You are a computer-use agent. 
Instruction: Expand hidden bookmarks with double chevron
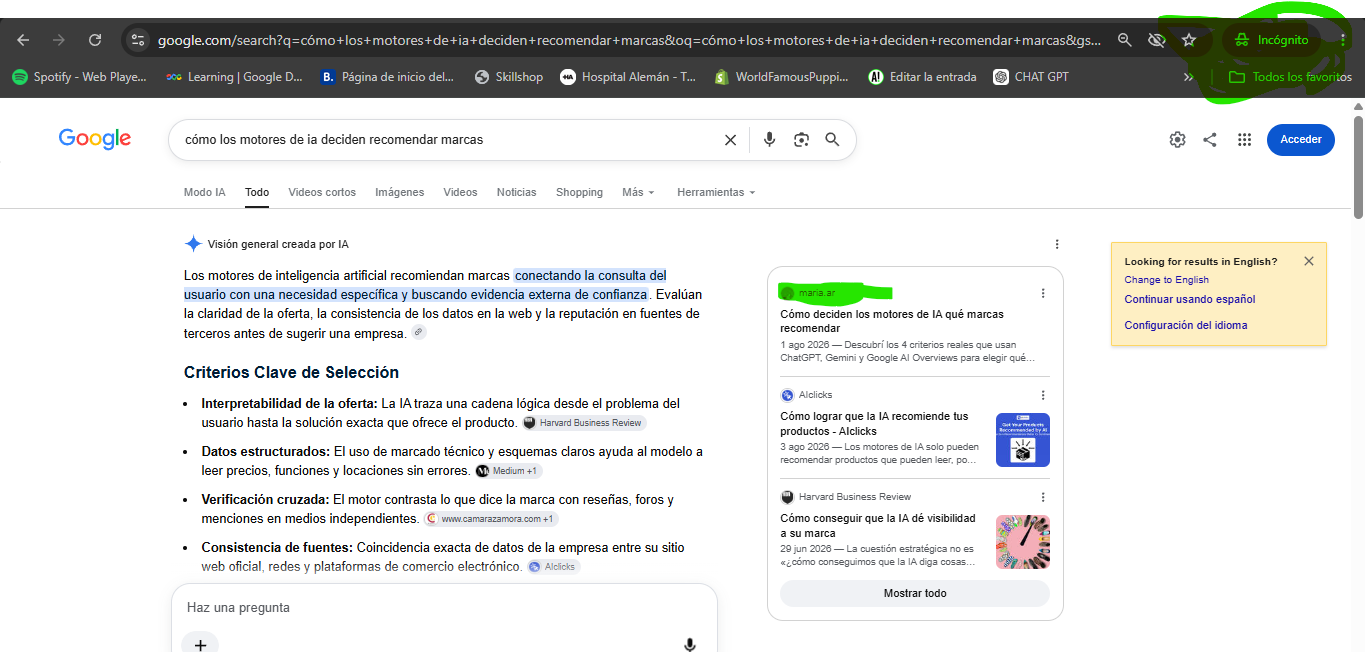1188,77
